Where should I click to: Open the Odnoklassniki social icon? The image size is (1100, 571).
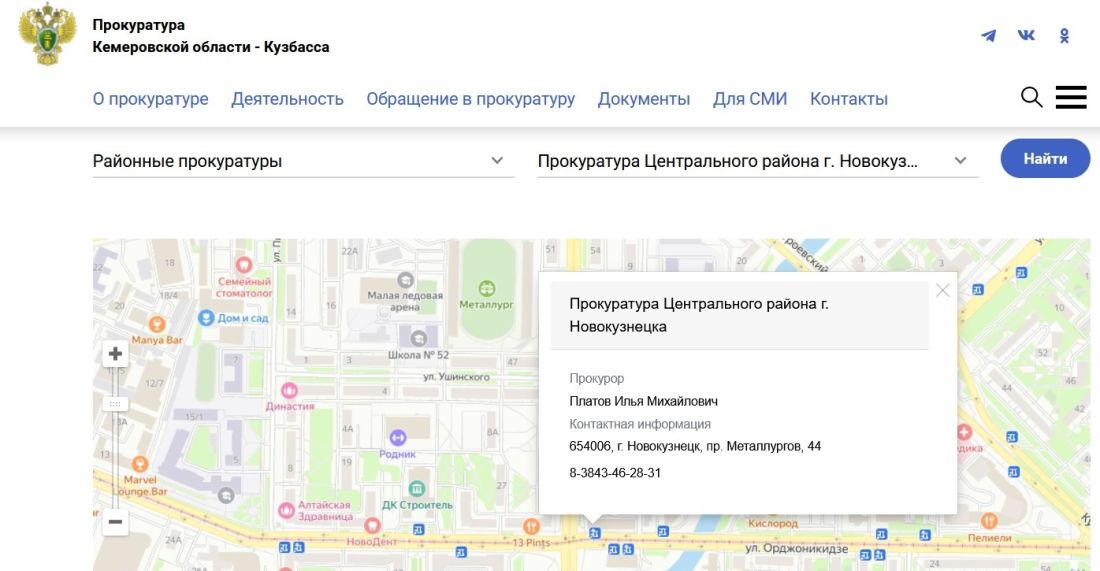(x=1064, y=36)
